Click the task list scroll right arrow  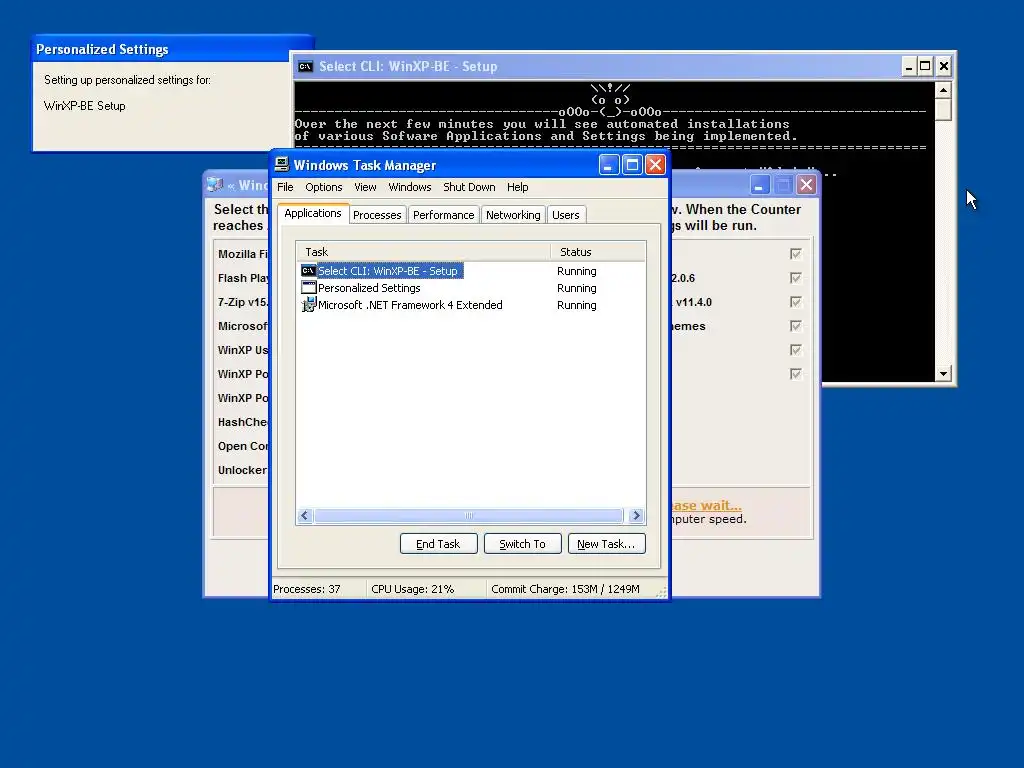[636, 515]
